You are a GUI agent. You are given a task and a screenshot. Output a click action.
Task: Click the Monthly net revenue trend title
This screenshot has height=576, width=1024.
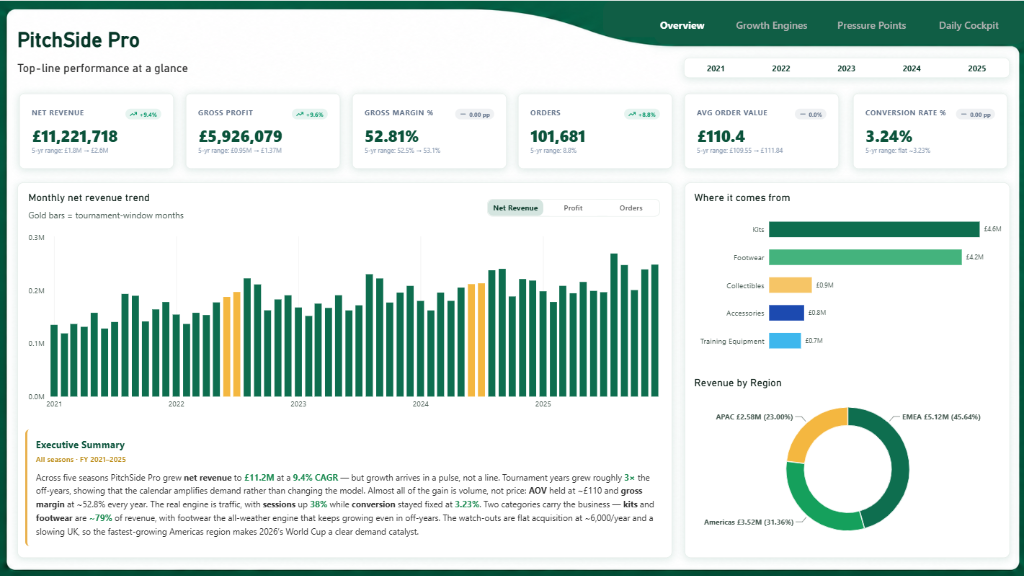coord(89,197)
